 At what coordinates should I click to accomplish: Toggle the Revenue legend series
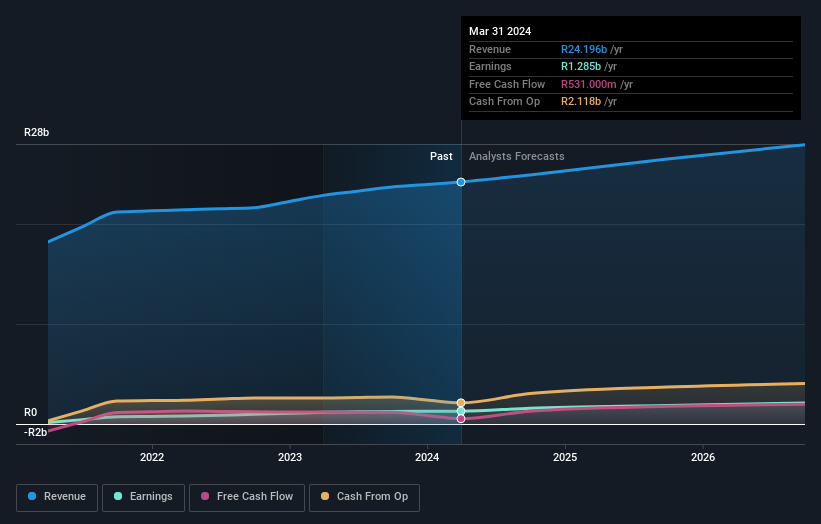click(57, 497)
